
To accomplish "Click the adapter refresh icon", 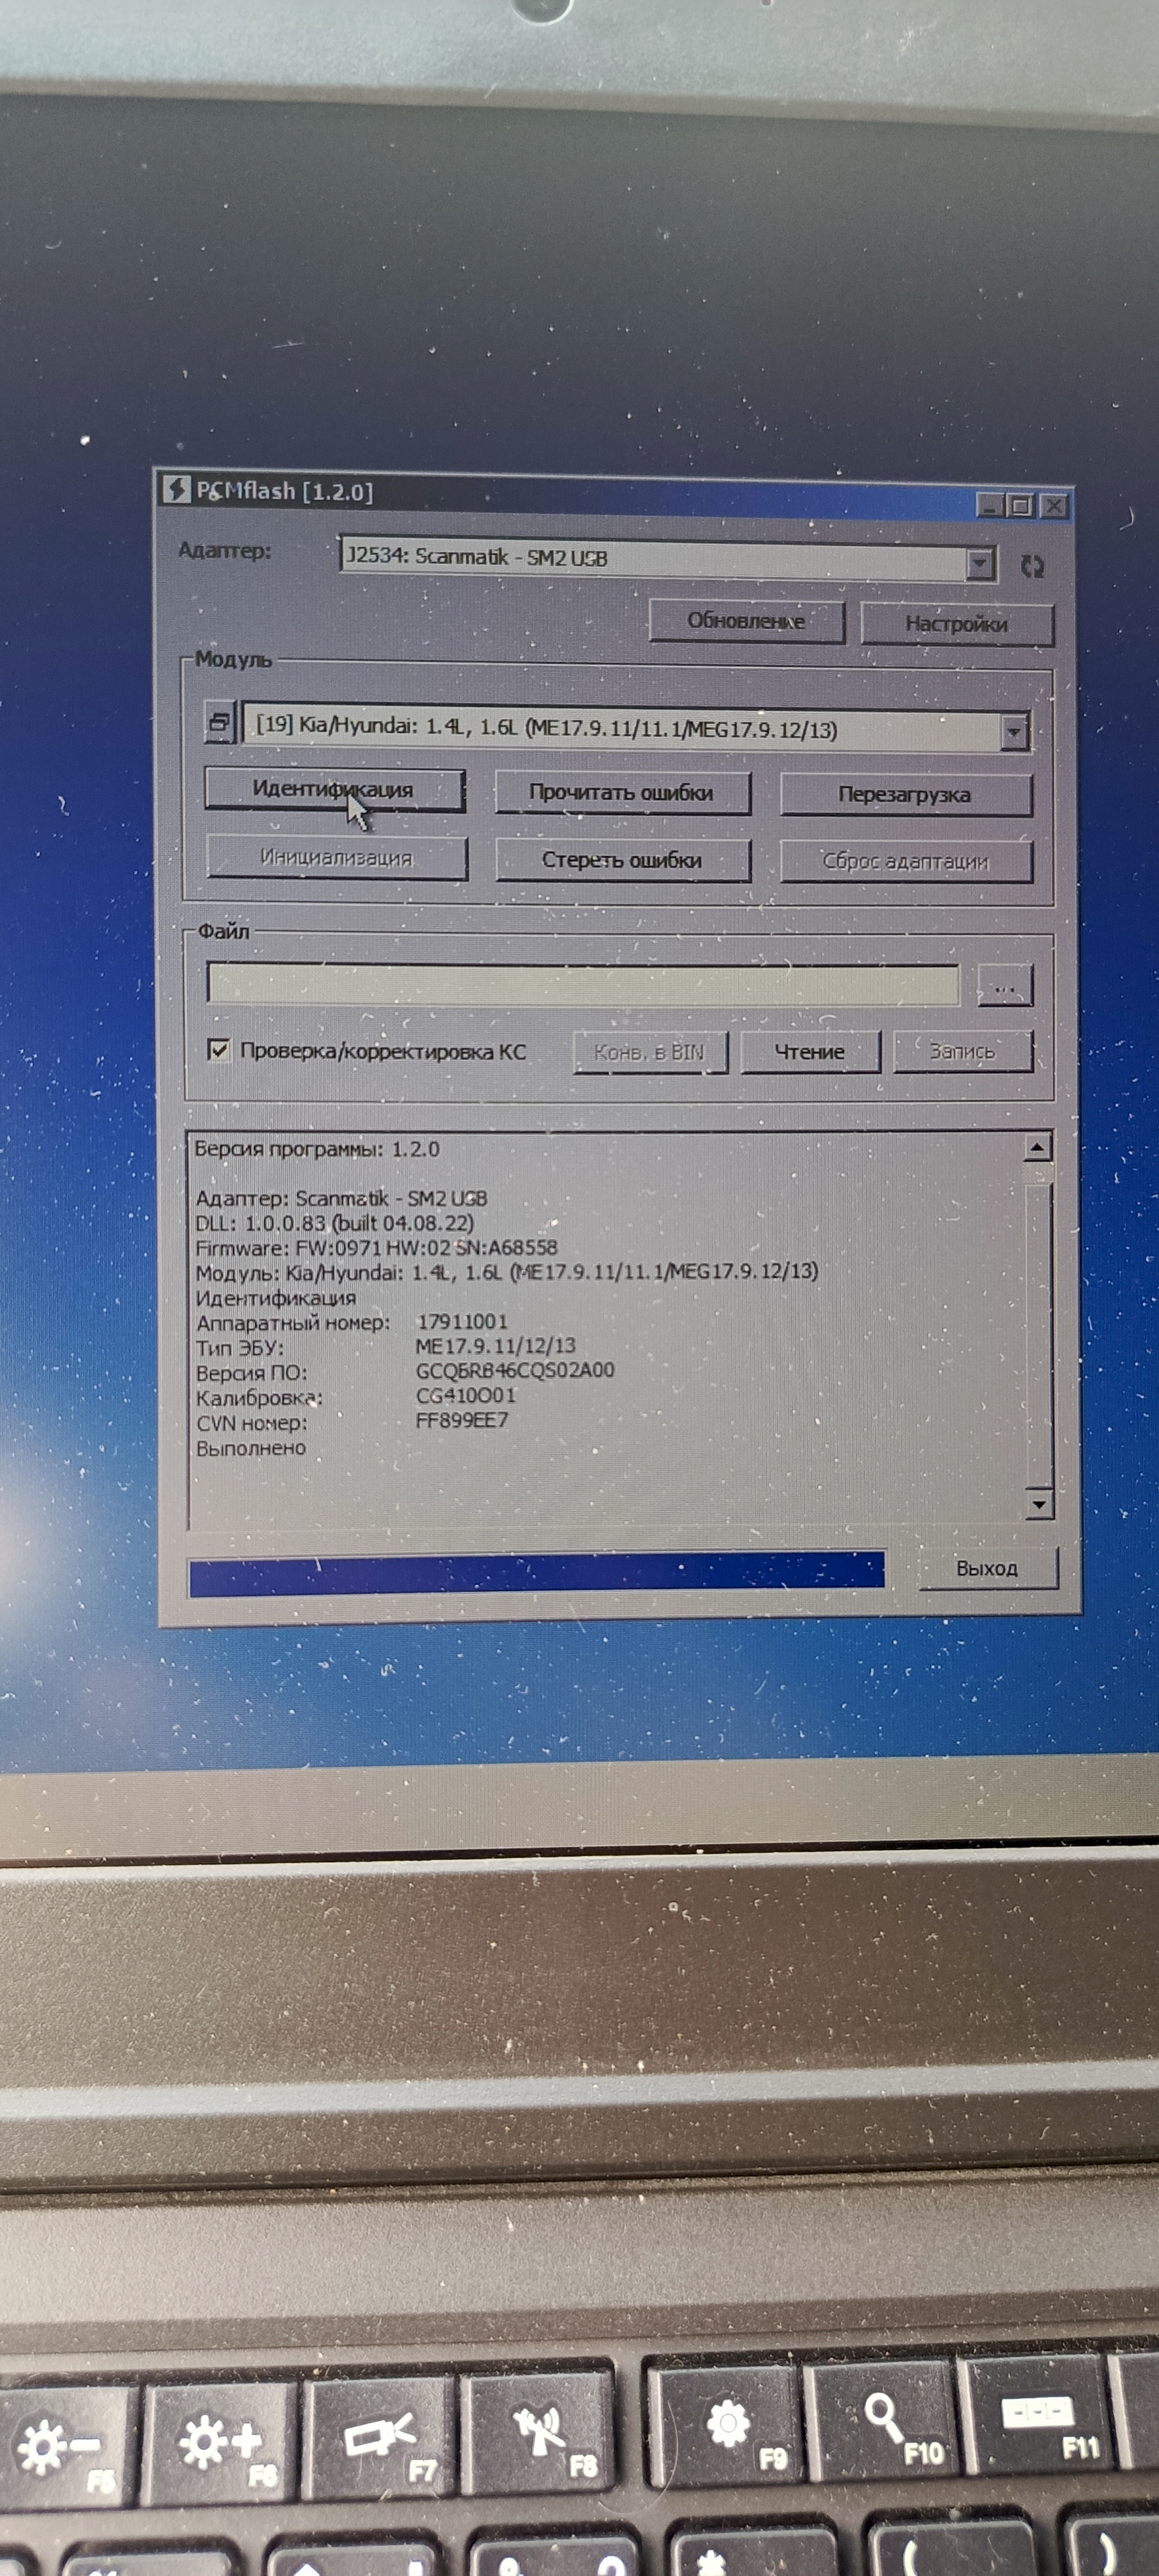I will point(1032,566).
